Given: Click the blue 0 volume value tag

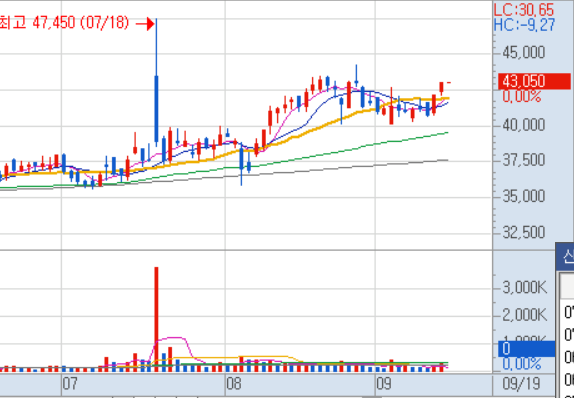Looking at the screenshot, I should (526, 348).
